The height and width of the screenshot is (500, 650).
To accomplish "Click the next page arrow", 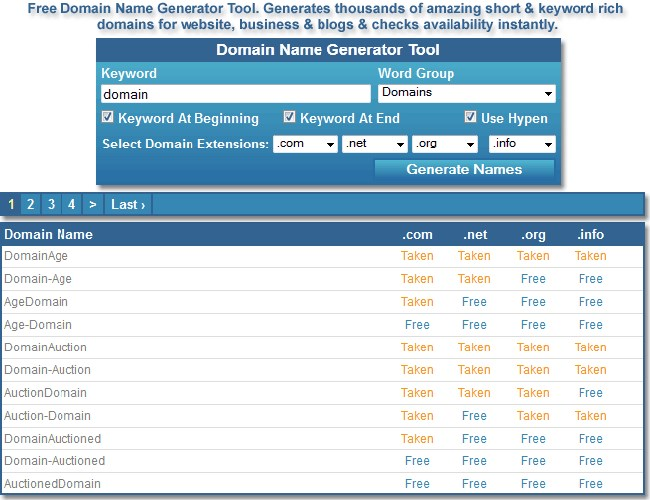I will (92, 204).
